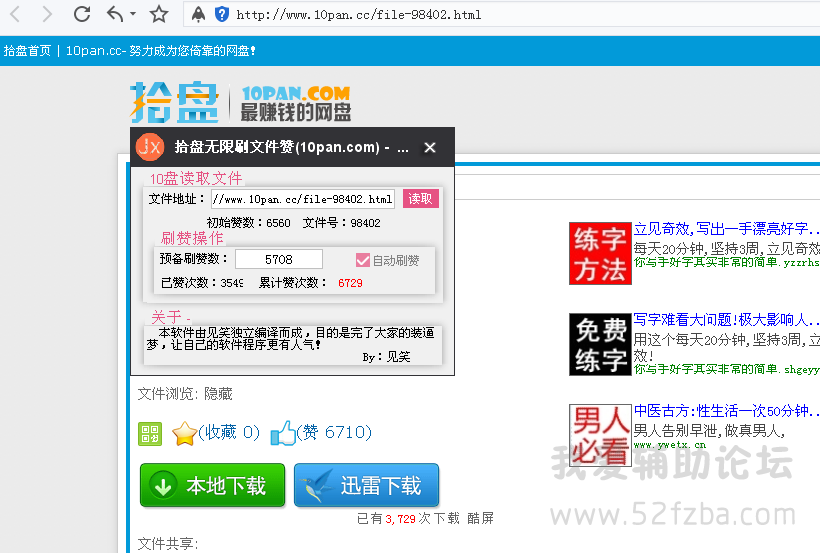Open ad link 写字难看大问题!极大影响人

click(x=726, y=319)
